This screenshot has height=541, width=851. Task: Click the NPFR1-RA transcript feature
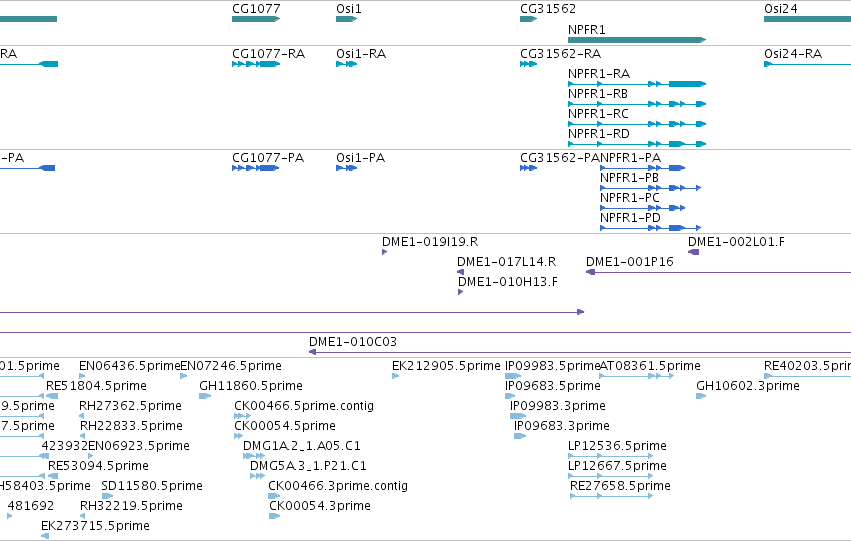(637, 84)
